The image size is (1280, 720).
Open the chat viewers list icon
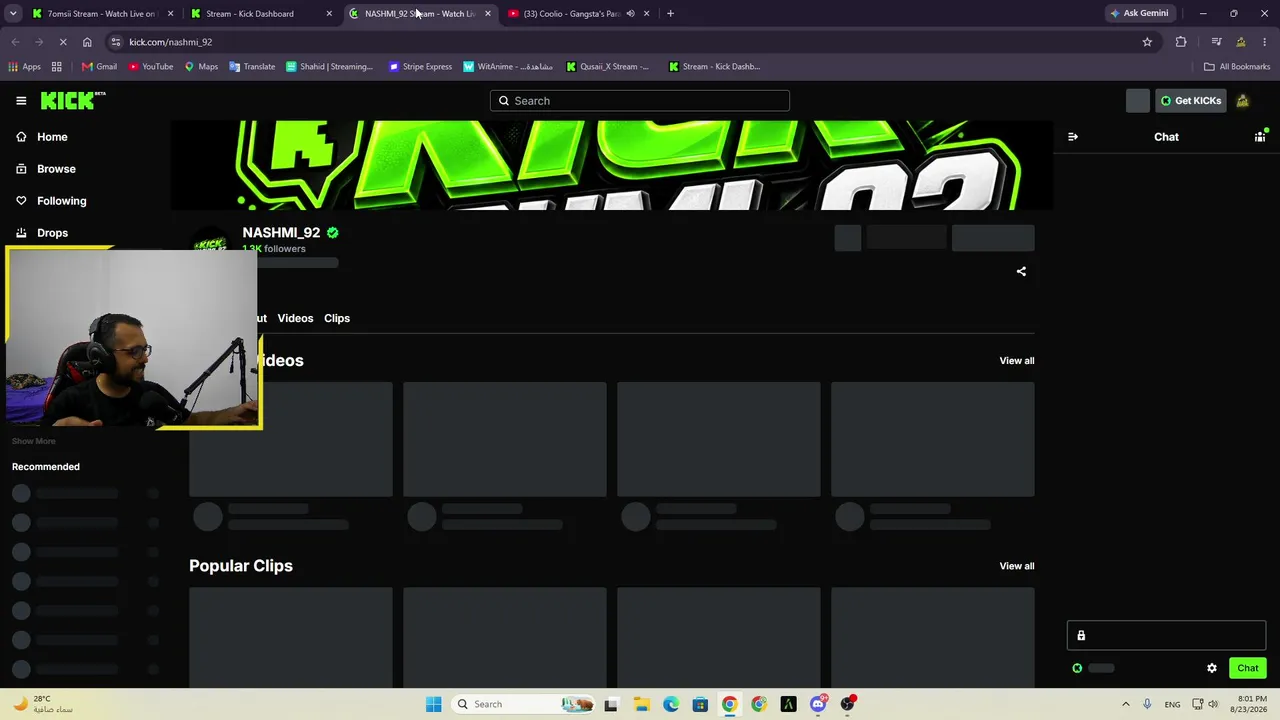1260,137
